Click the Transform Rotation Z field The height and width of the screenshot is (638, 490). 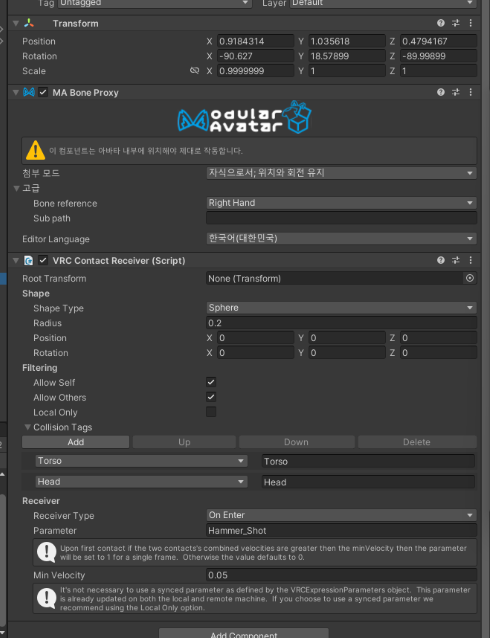click(x=438, y=56)
